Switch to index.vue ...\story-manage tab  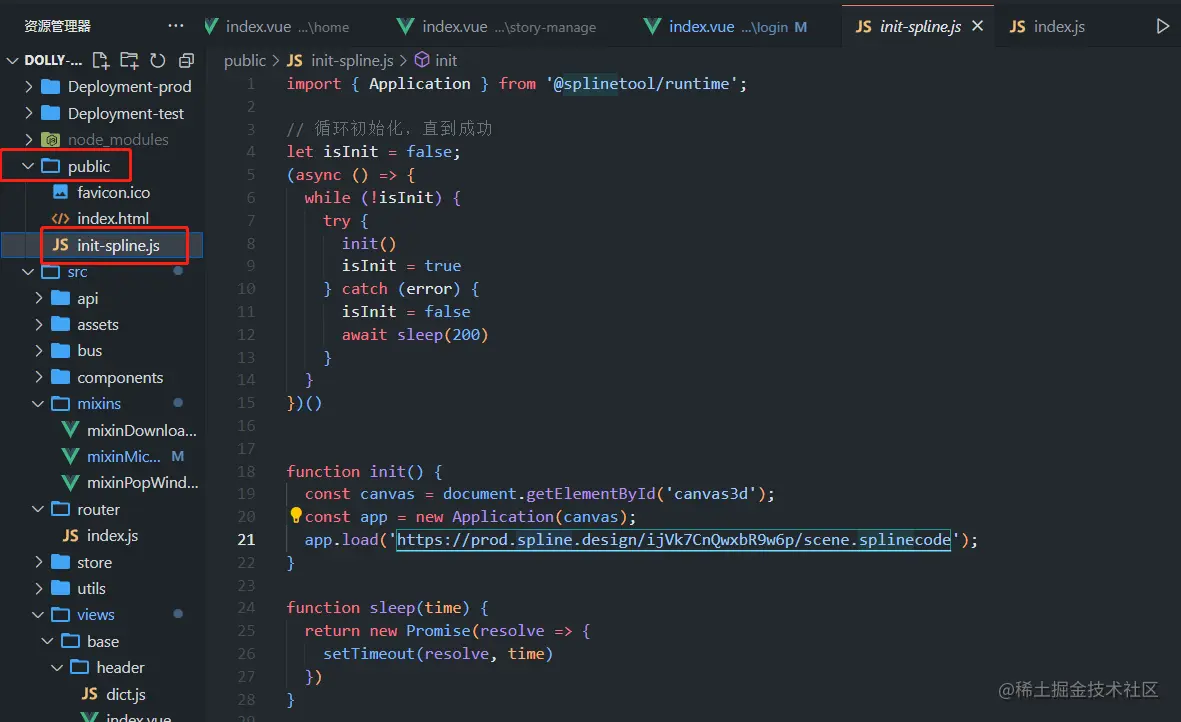coord(497,26)
